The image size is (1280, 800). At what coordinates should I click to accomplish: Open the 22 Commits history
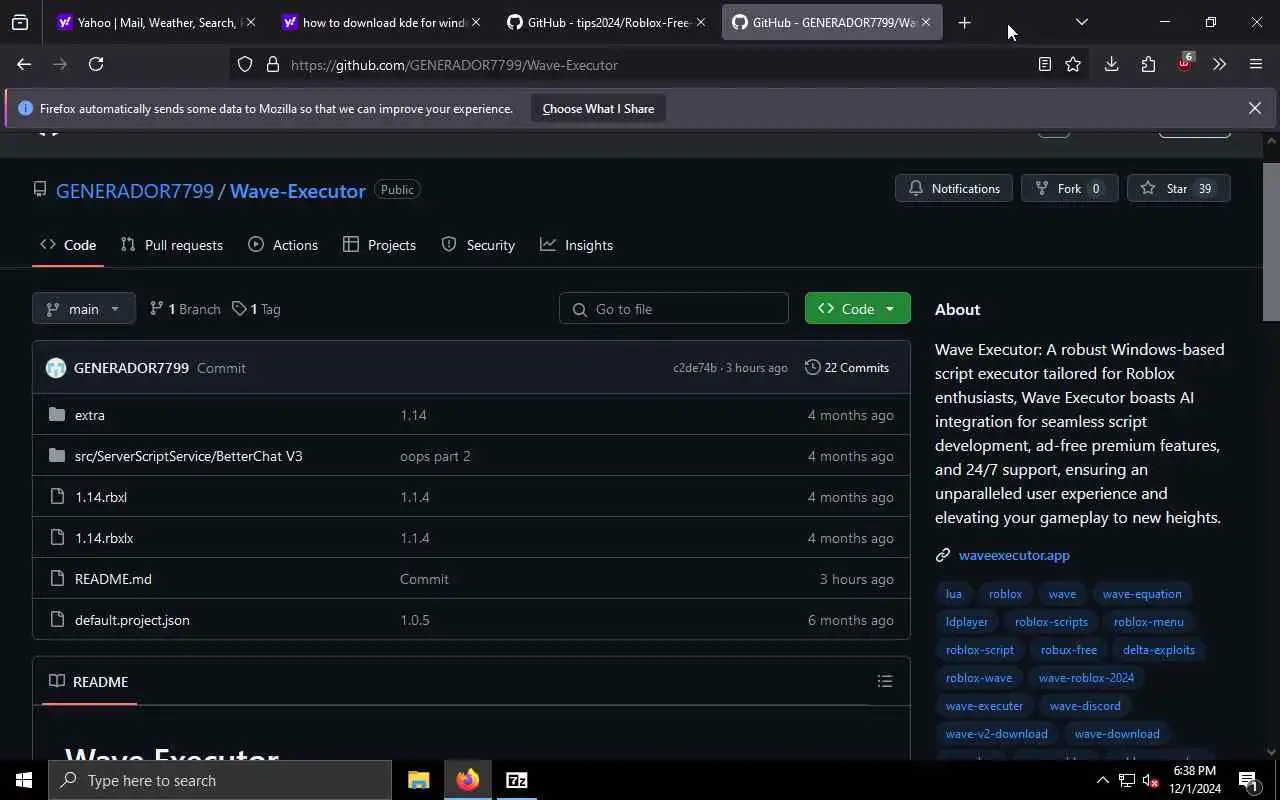coord(847,368)
